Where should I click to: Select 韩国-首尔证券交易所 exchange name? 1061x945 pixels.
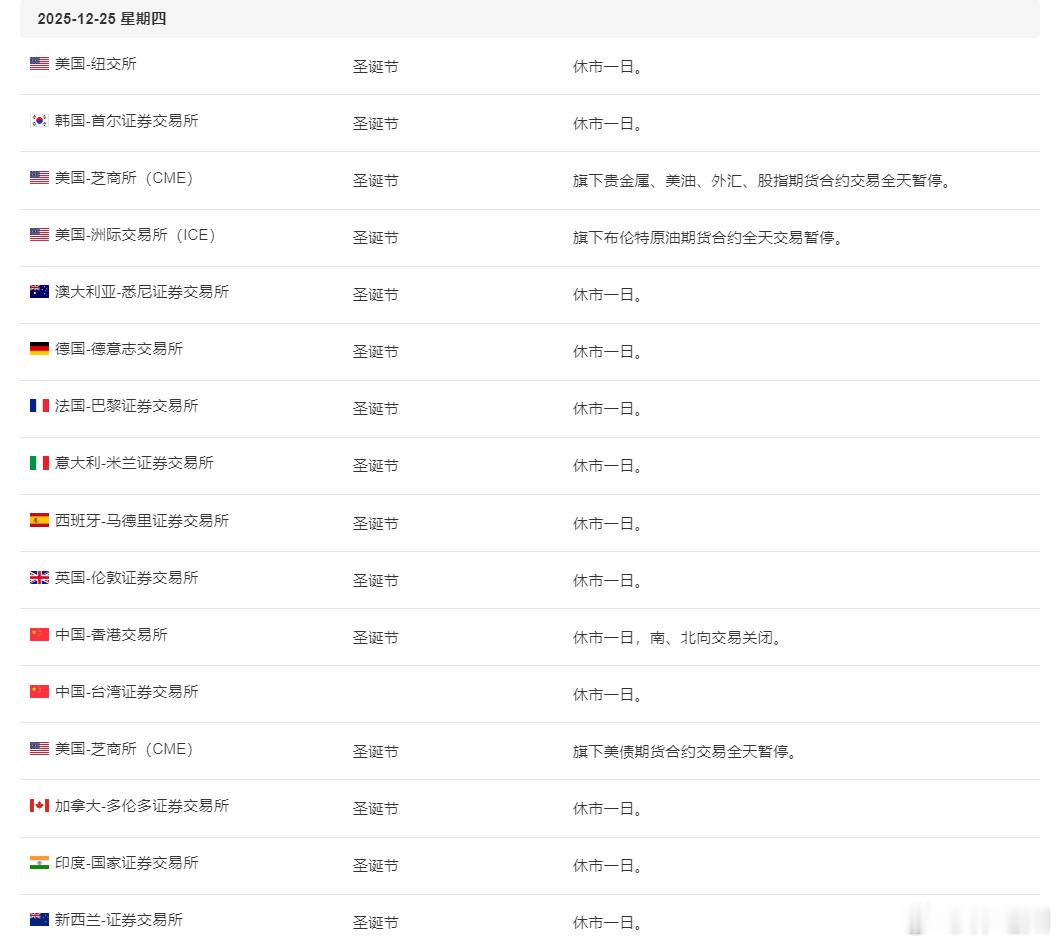pos(127,120)
